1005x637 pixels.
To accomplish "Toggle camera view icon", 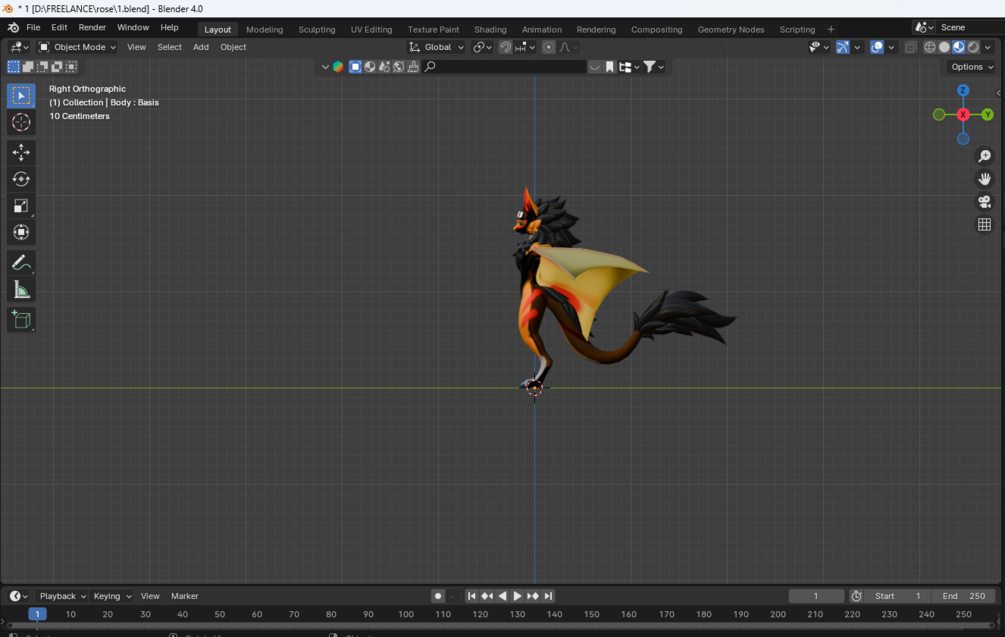I will pyautogui.click(x=984, y=202).
